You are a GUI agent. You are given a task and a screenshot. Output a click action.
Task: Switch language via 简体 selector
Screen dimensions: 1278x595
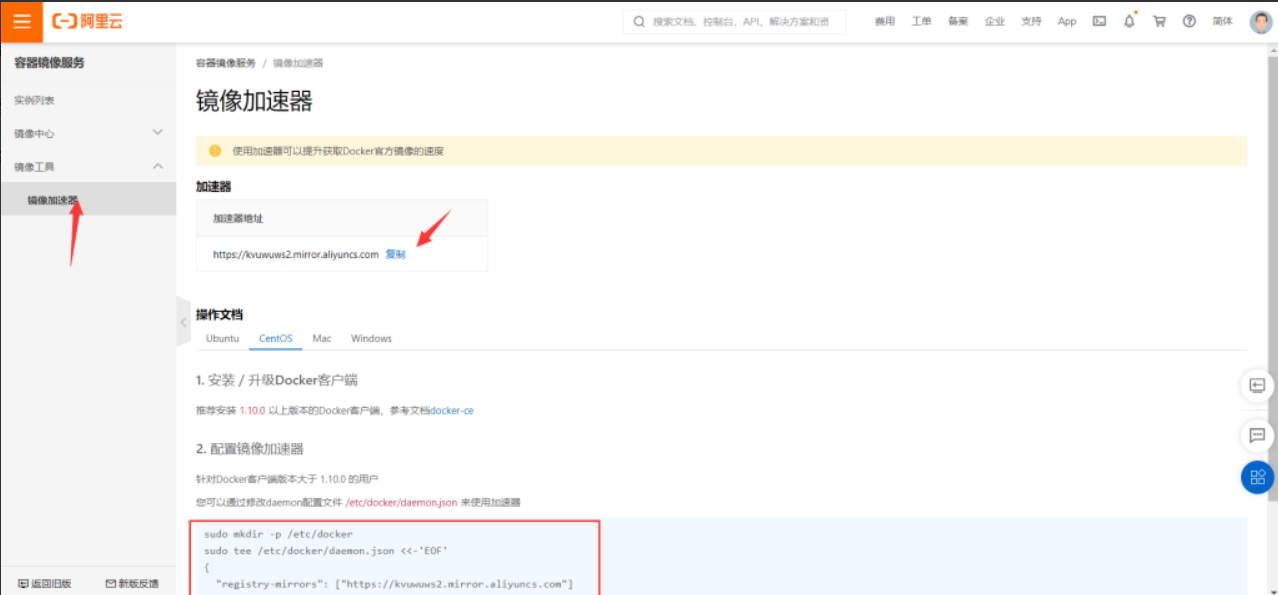(1222, 21)
